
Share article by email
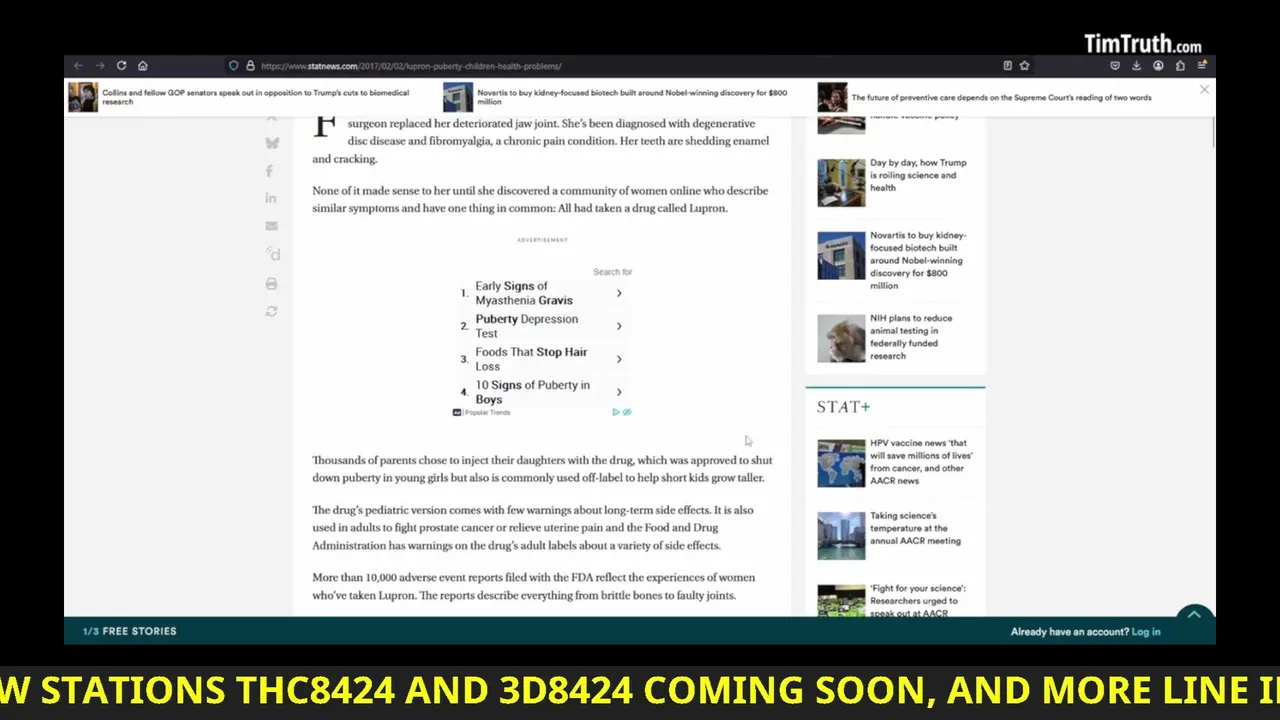tap(271, 226)
